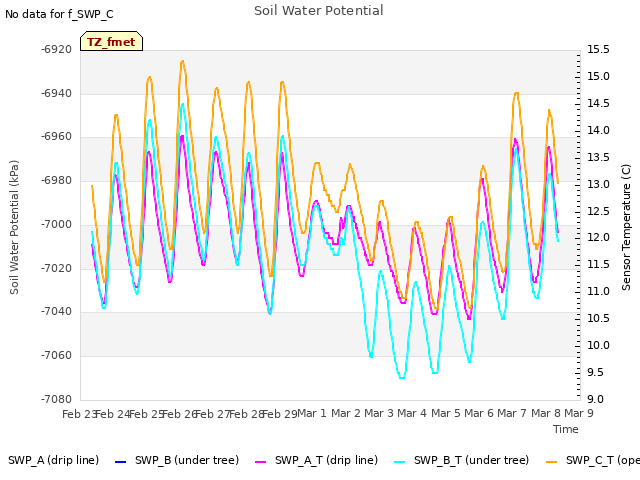The height and width of the screenshot is (480, 640).
Task: Click the Mar 3 date tick label
Action: coord(379,413)
